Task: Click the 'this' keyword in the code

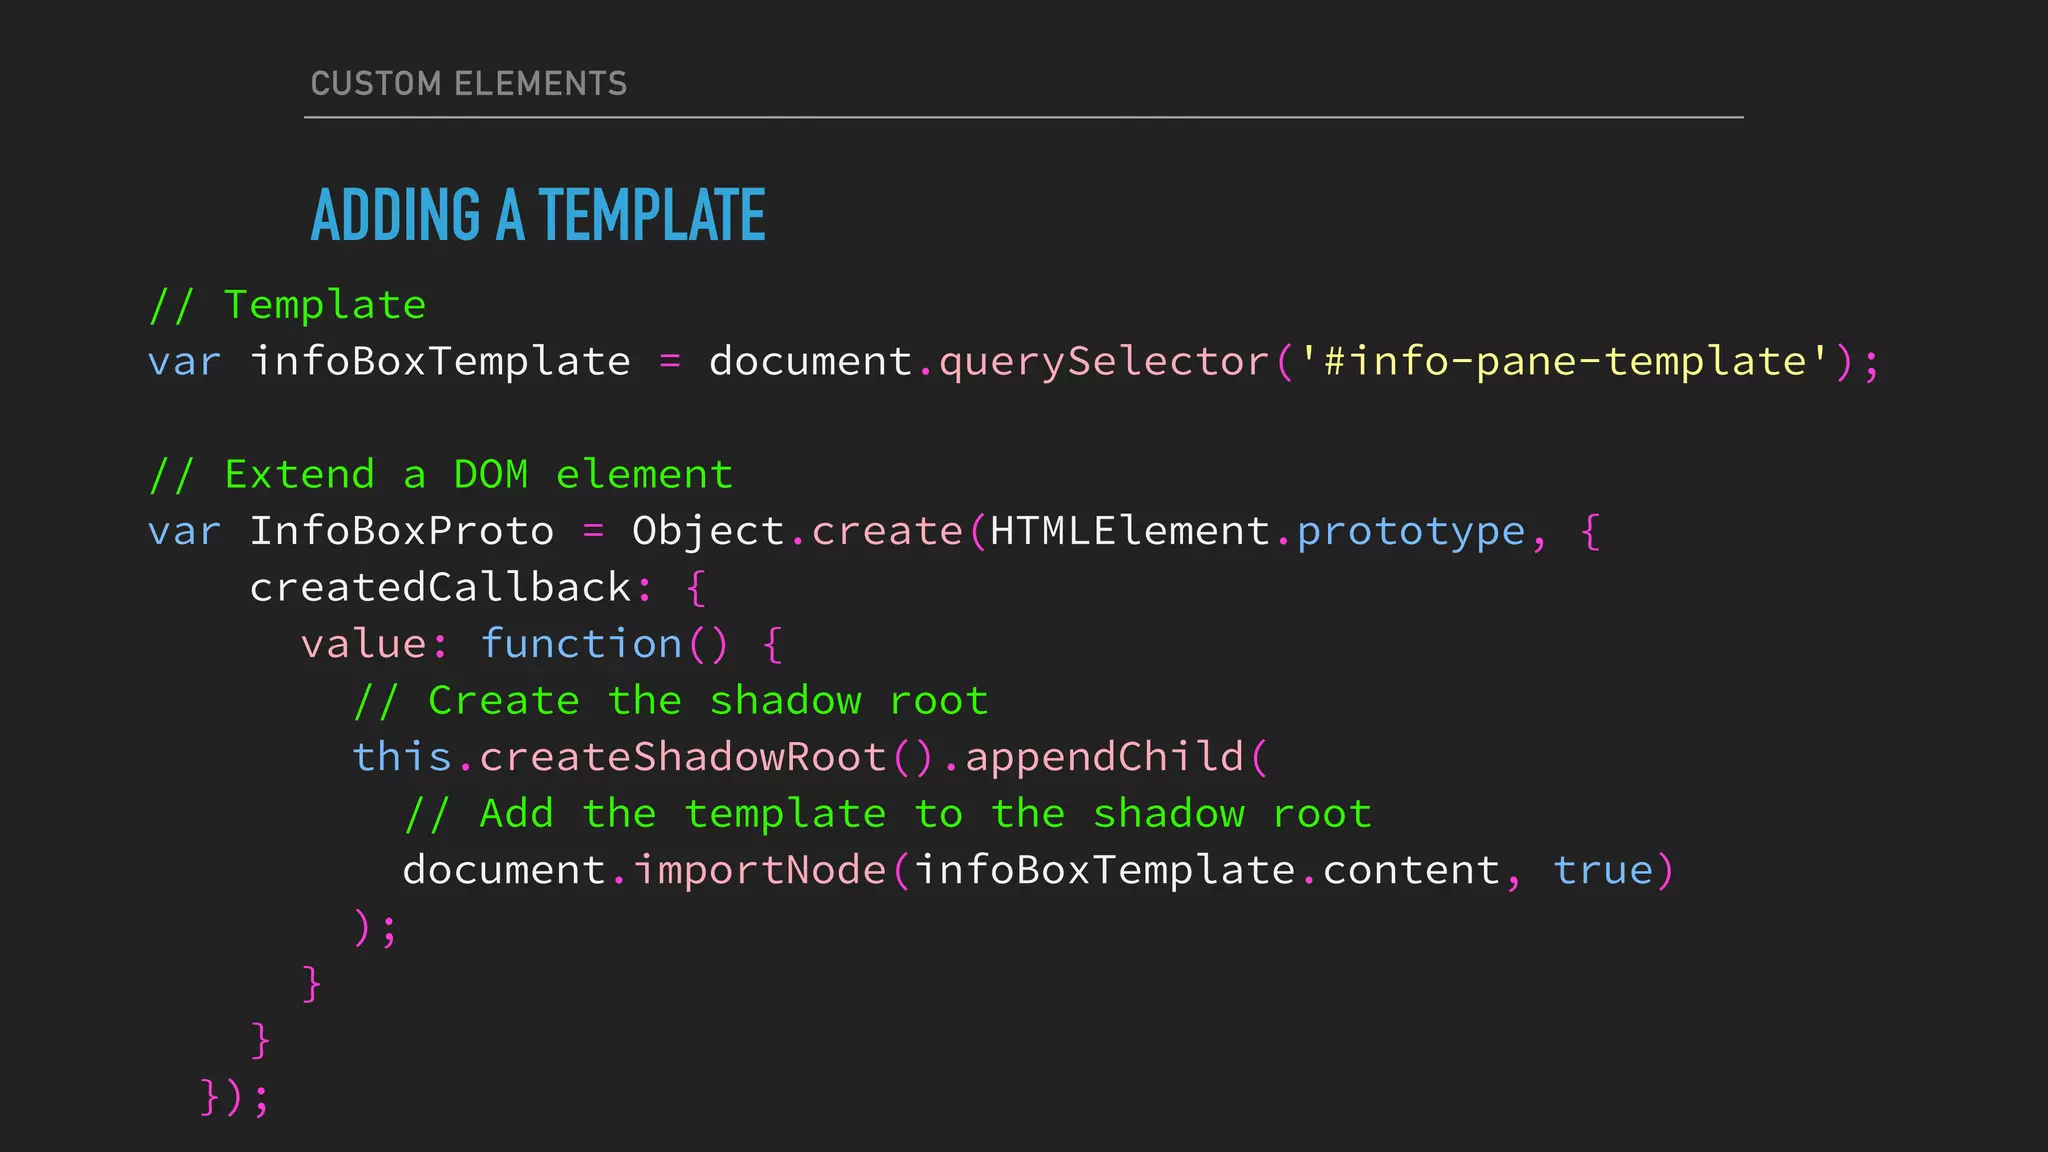Action: [x=402, y=757]
